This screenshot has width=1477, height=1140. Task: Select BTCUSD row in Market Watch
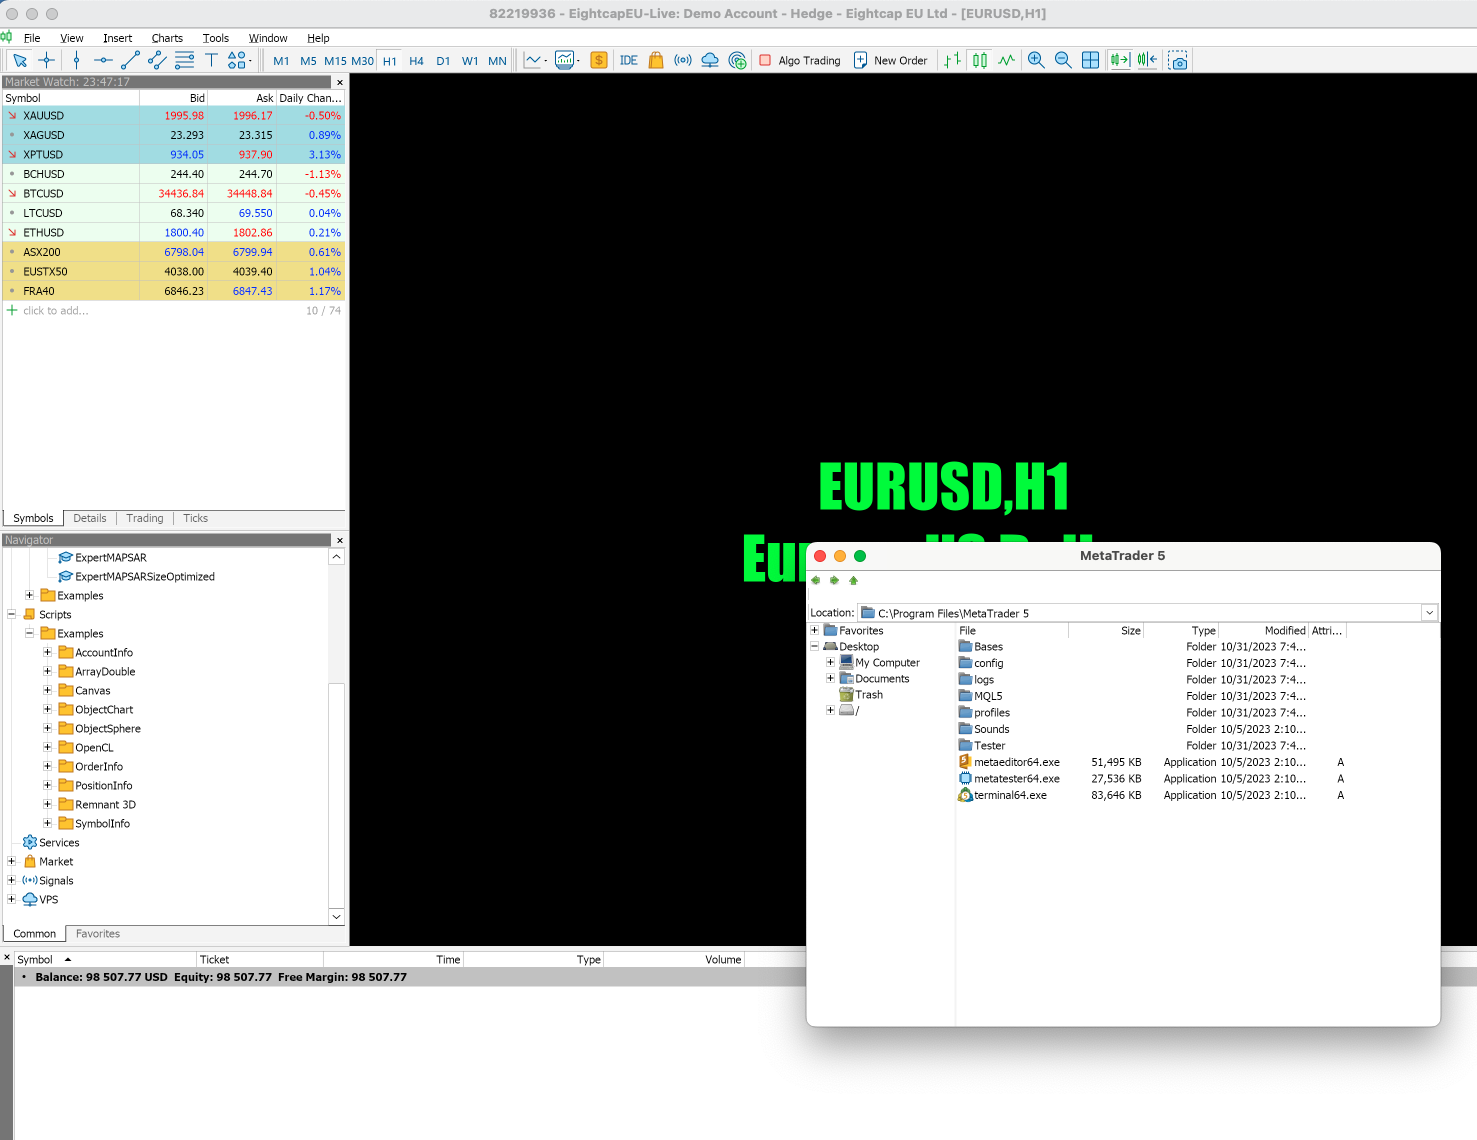pos(174,194)
